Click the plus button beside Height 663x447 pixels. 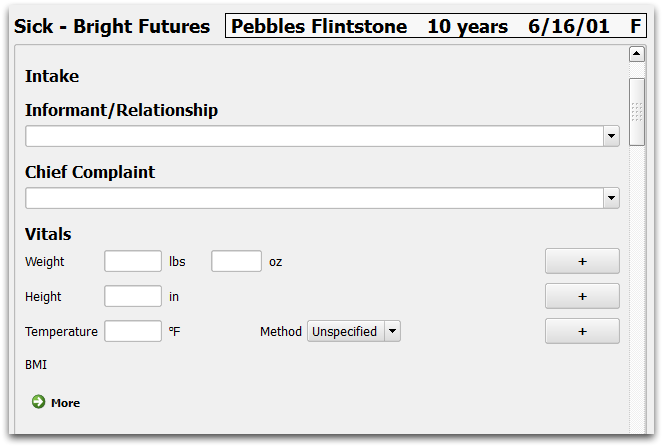(582, 296)
